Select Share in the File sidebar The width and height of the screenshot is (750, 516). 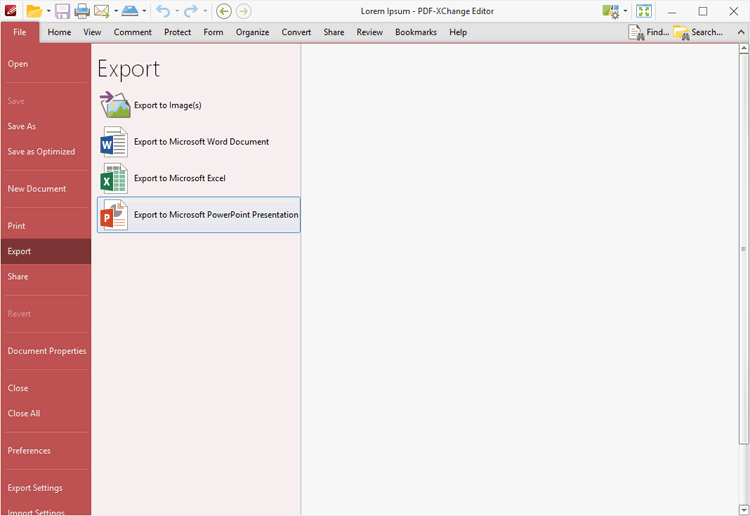[46, 276]
